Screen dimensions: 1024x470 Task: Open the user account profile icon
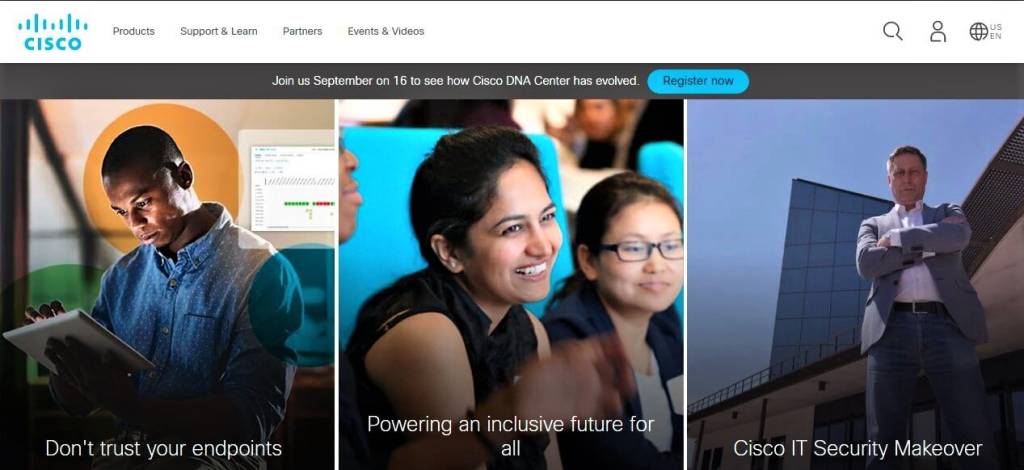coord(938,31)
